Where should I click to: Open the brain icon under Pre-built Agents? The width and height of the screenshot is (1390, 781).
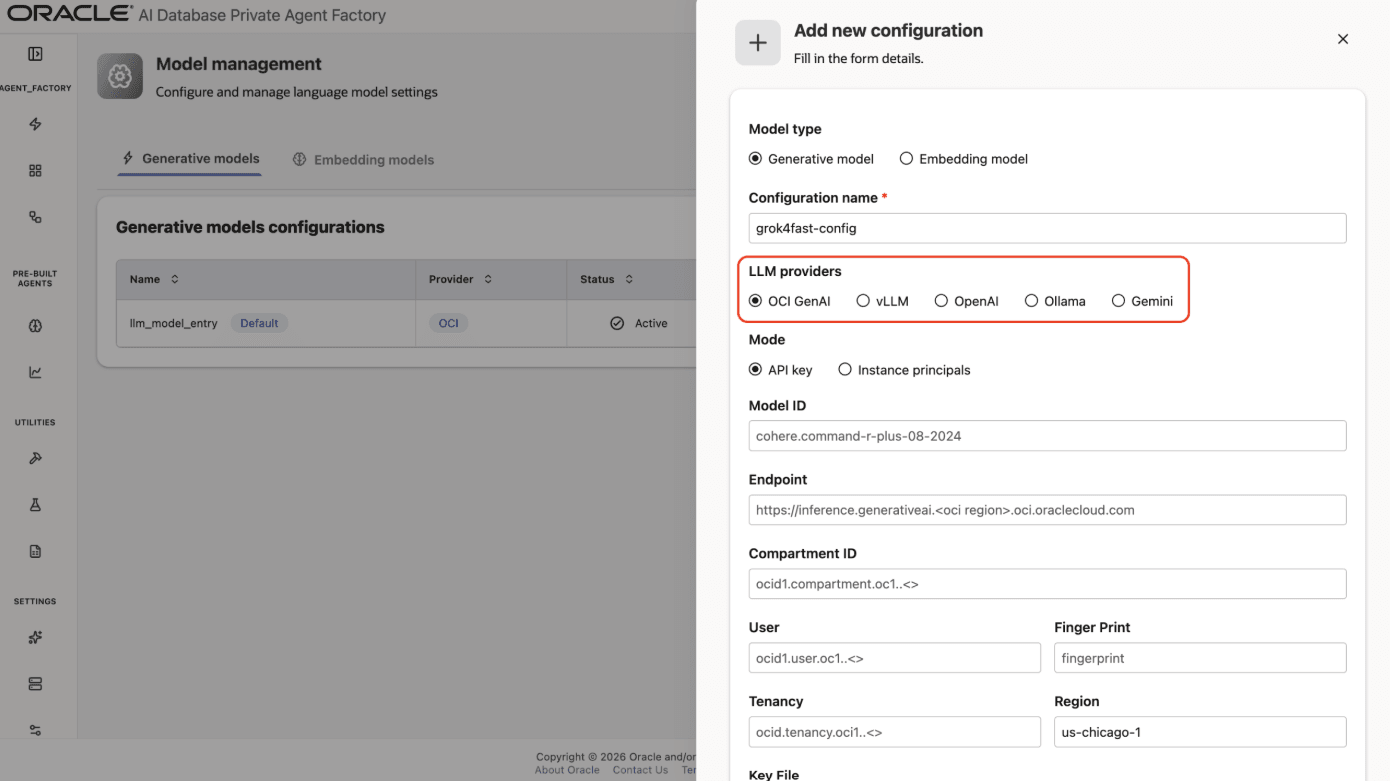tap(35, 326)
